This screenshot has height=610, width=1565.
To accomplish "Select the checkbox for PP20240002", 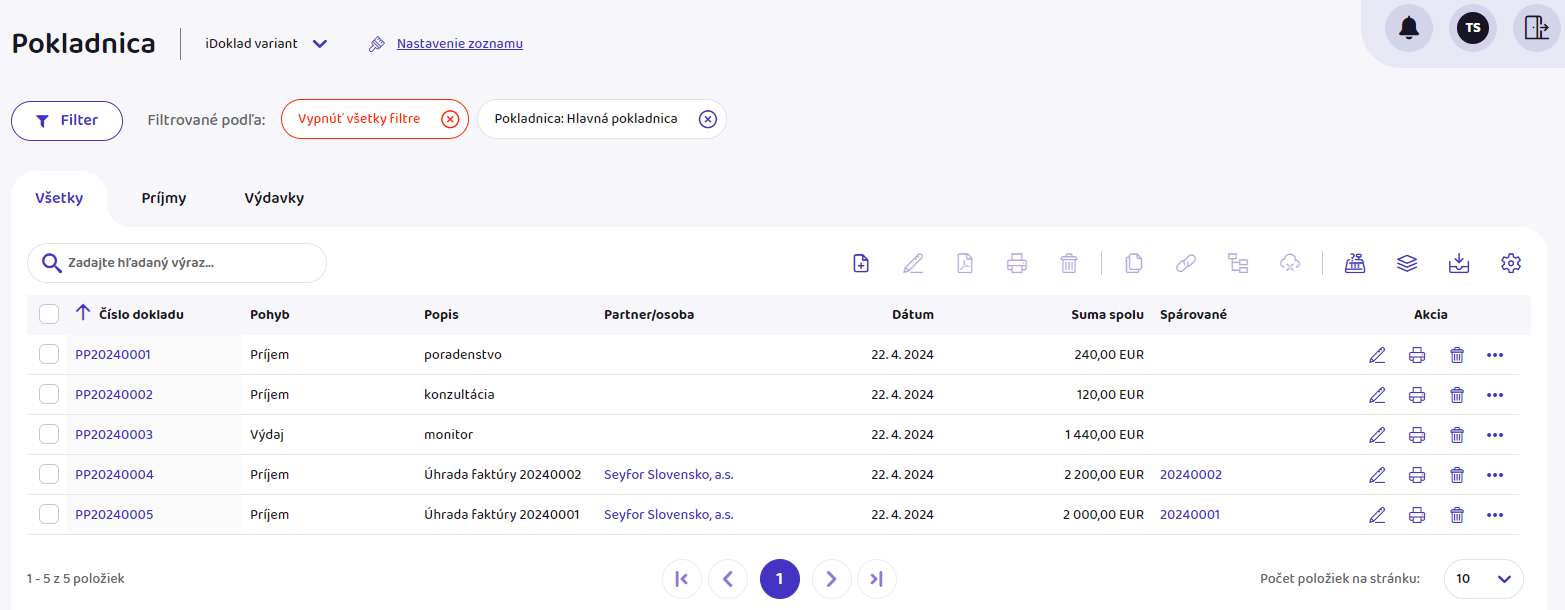I will 49,395.
